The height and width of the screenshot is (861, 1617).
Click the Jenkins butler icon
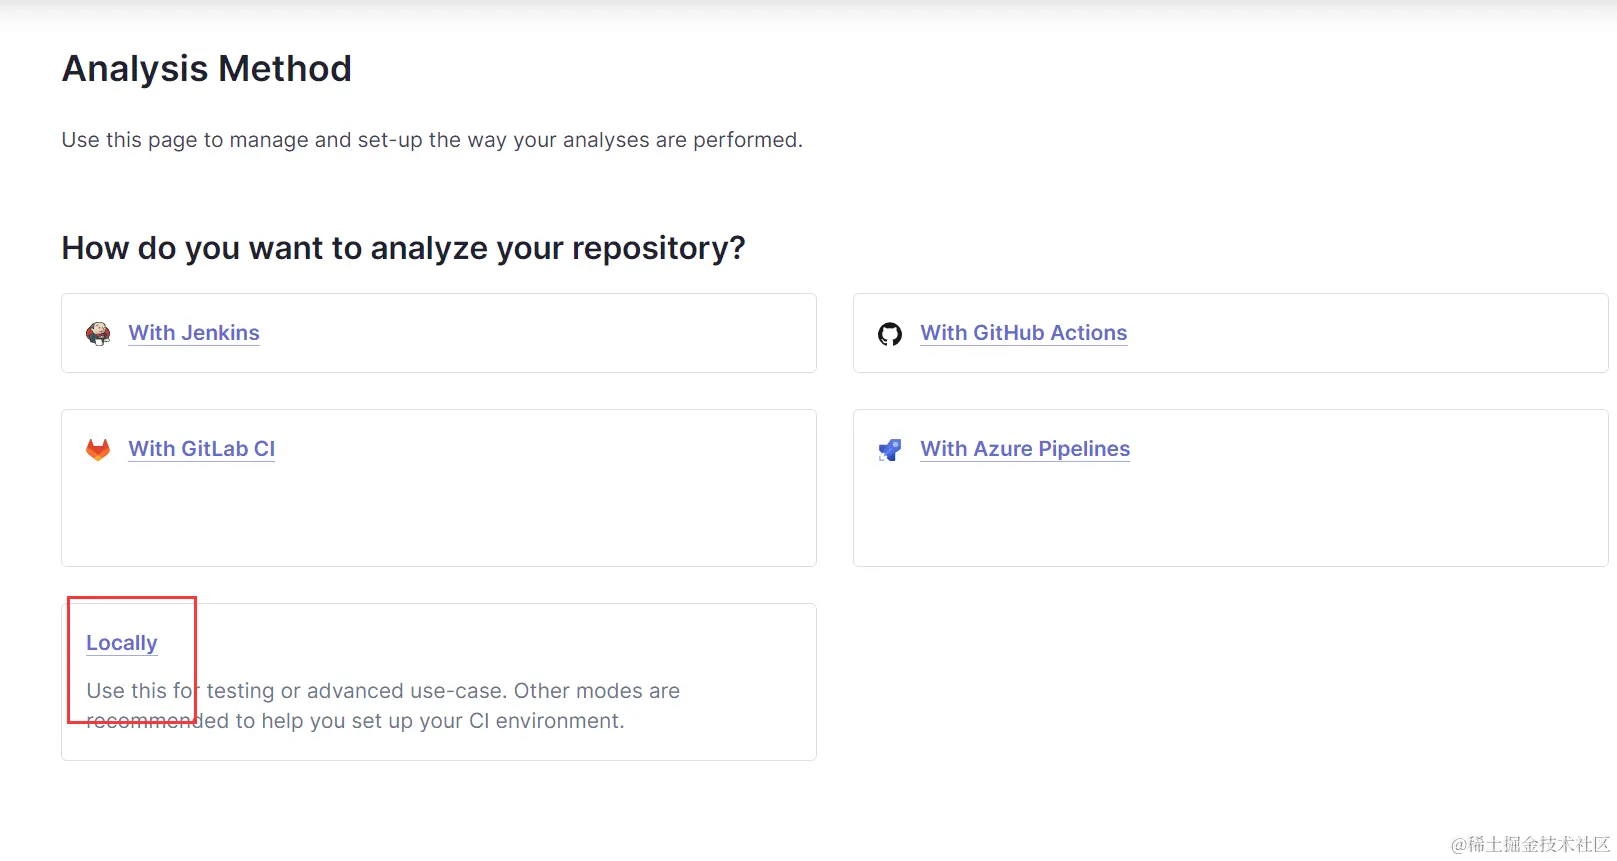point(98,334)
